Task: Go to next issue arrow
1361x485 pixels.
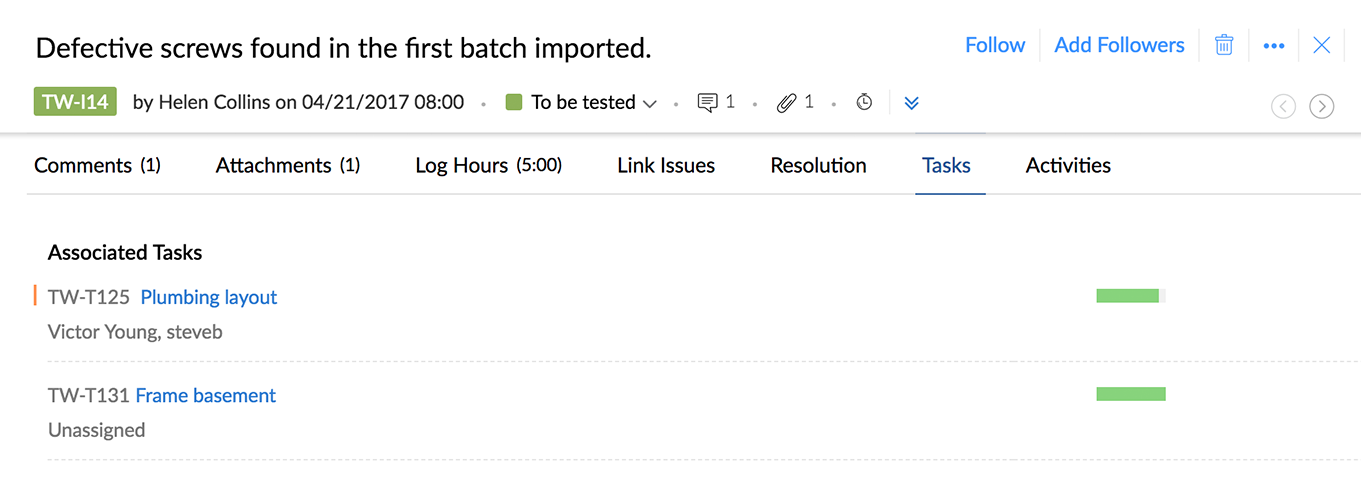Action: pos(1322,106)
